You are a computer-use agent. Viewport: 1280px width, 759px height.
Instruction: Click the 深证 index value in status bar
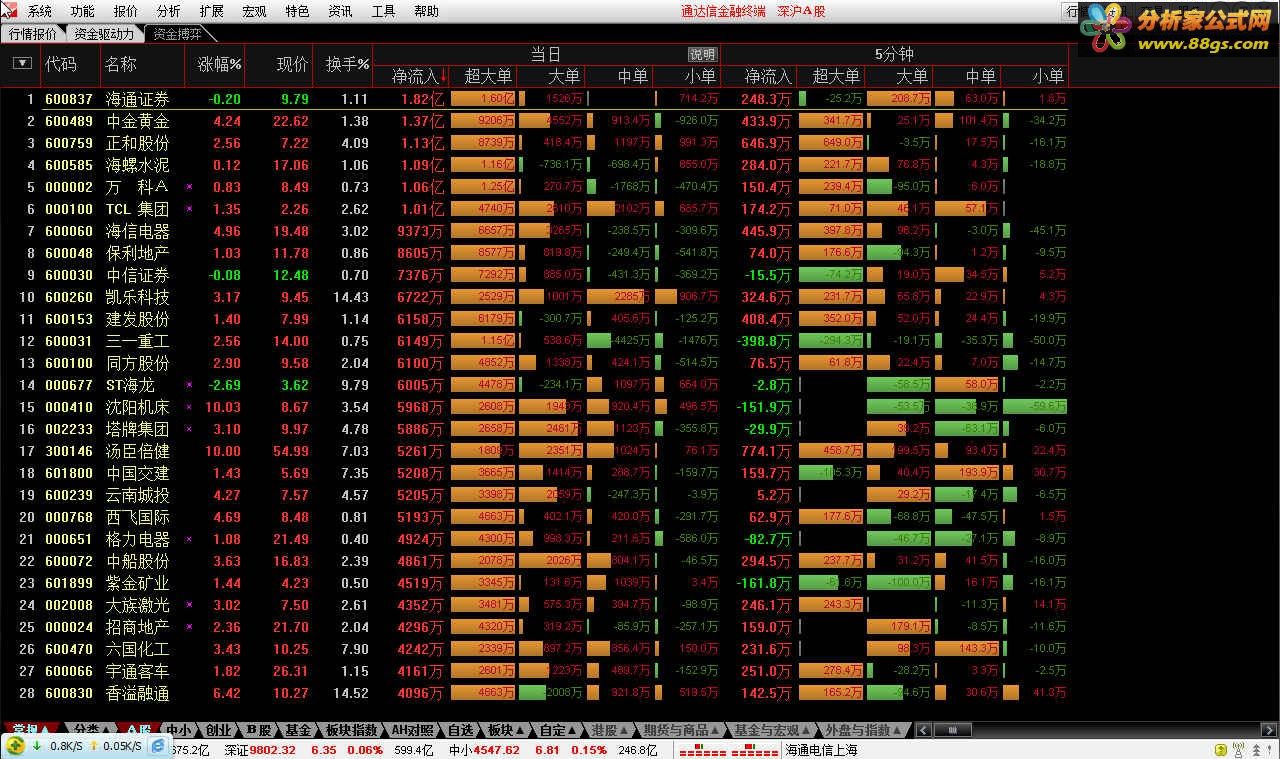click(x=272, y=750)
